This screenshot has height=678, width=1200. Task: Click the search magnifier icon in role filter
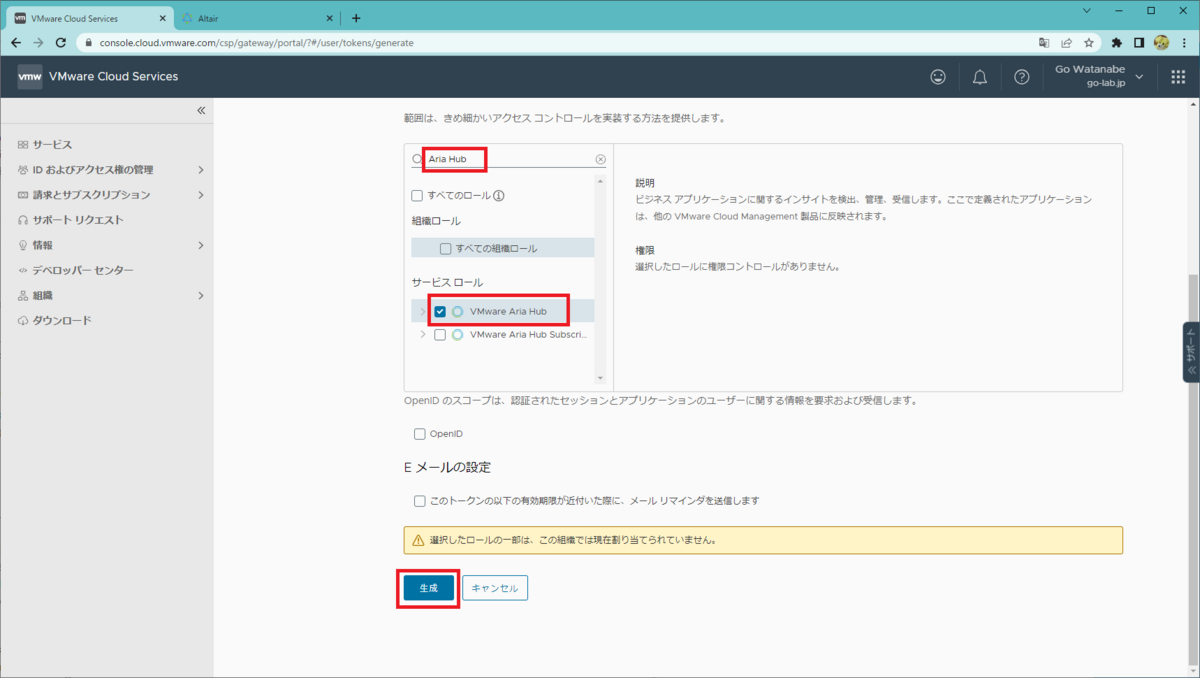pyautogui.click(x=417, y=159)
